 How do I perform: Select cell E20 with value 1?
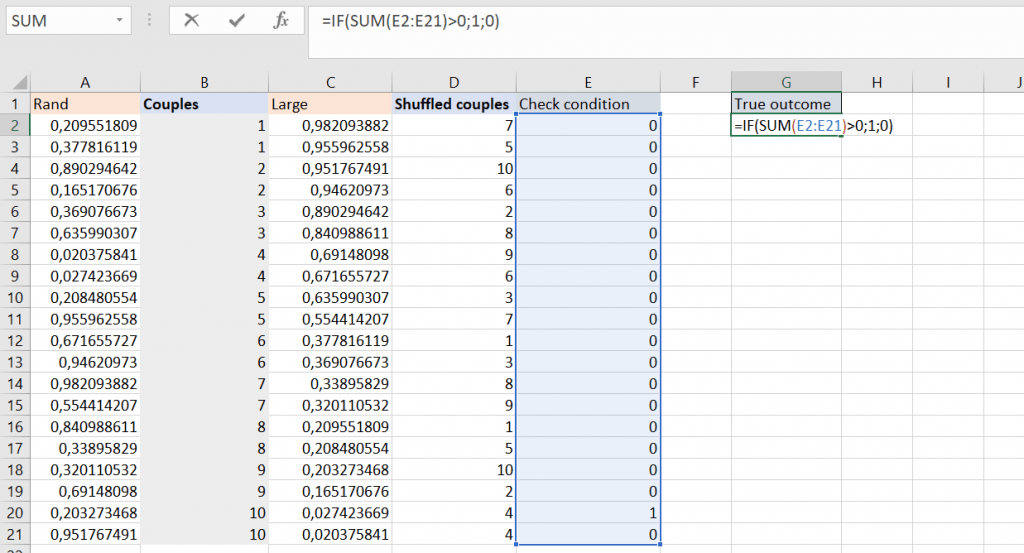[x=588, y=513]
